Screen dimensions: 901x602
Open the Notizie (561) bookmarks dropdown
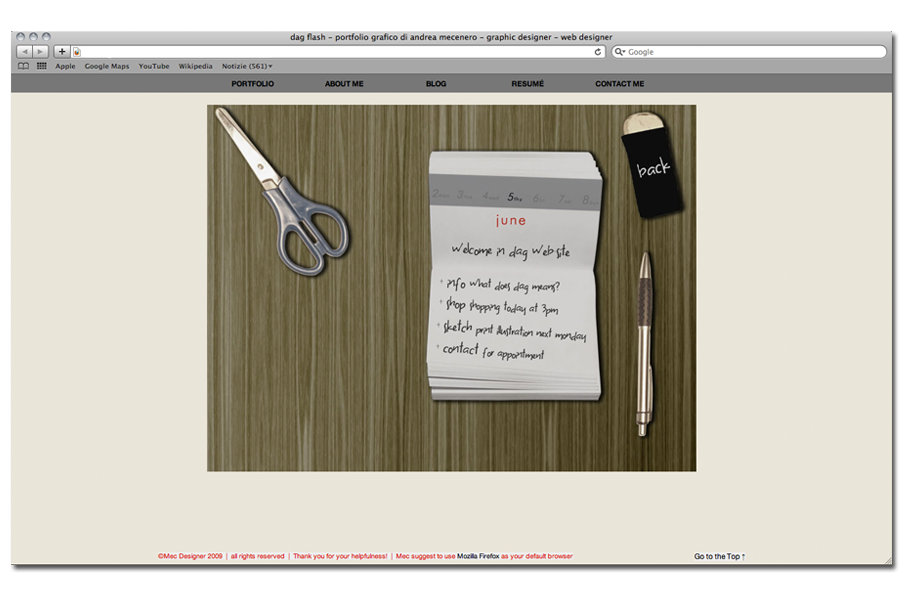coord(246,66)
